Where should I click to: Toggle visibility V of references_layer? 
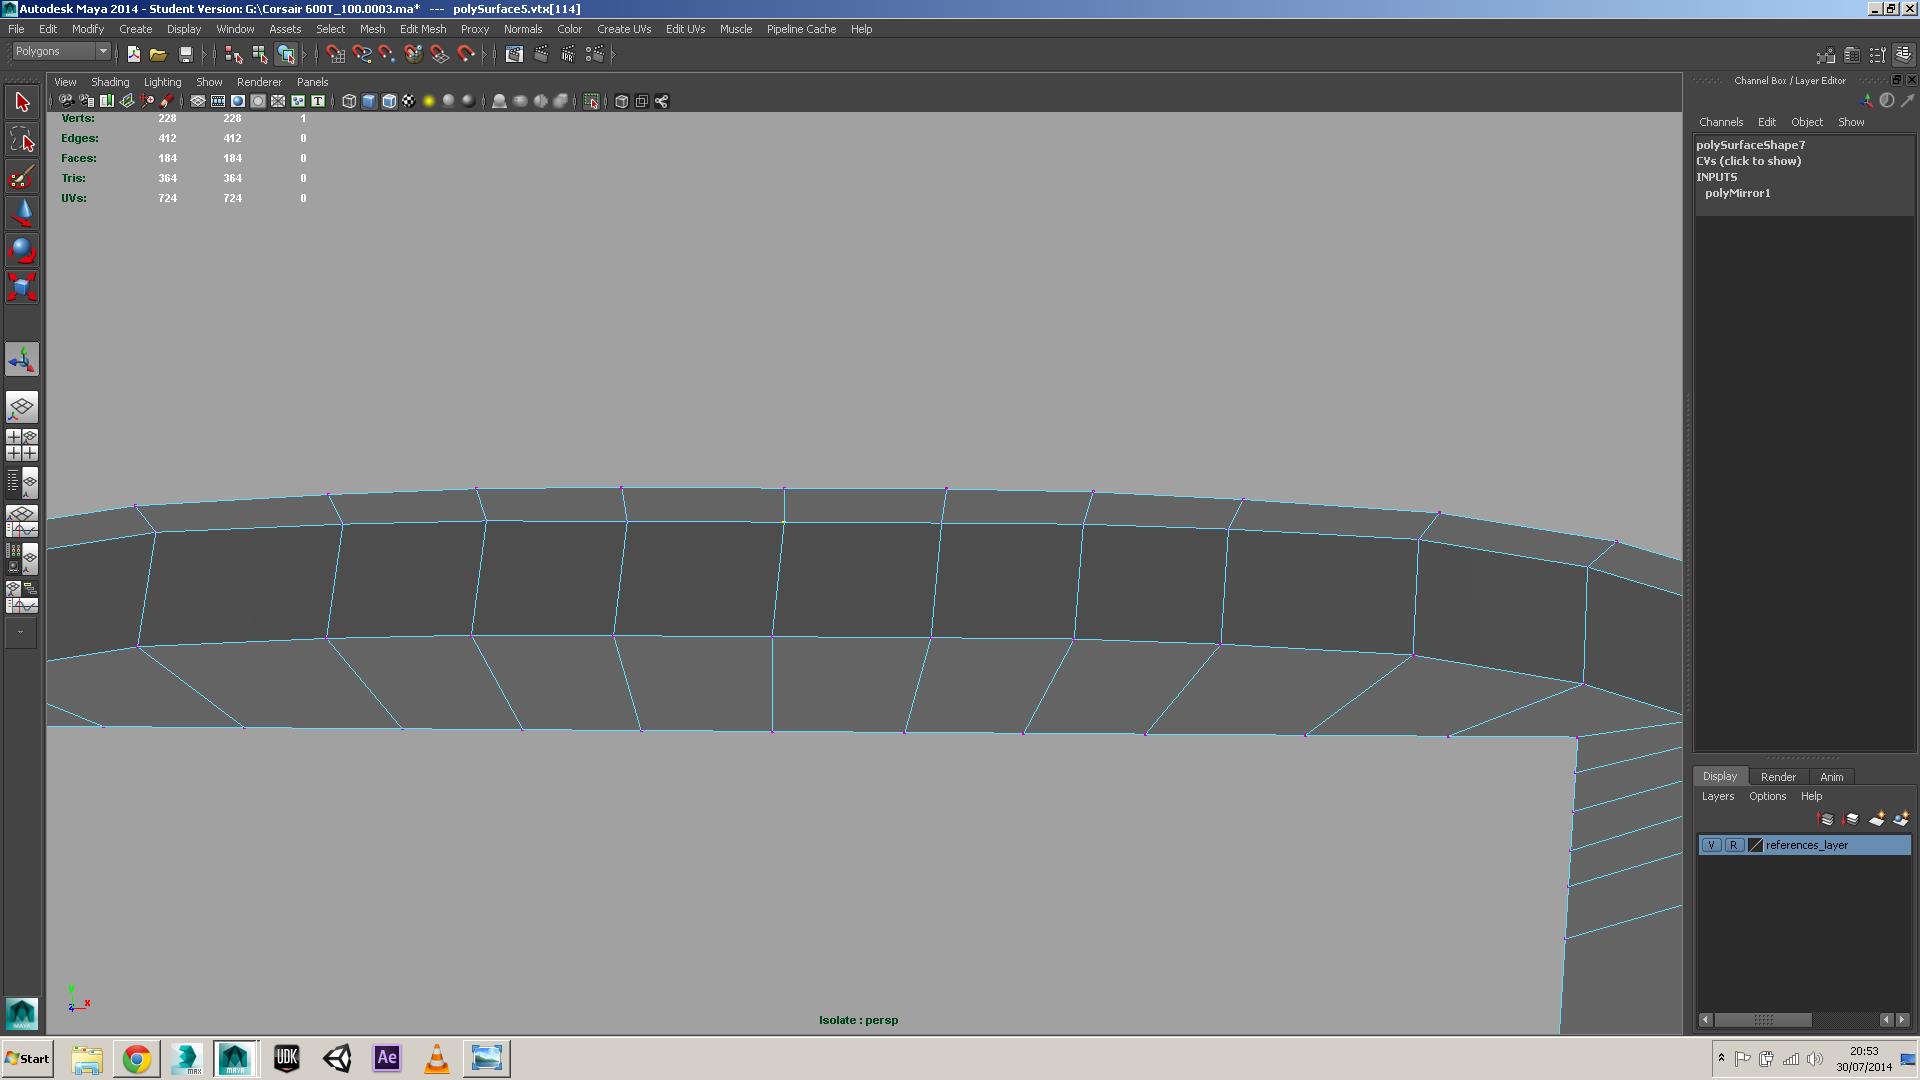tap(1711, 846)
